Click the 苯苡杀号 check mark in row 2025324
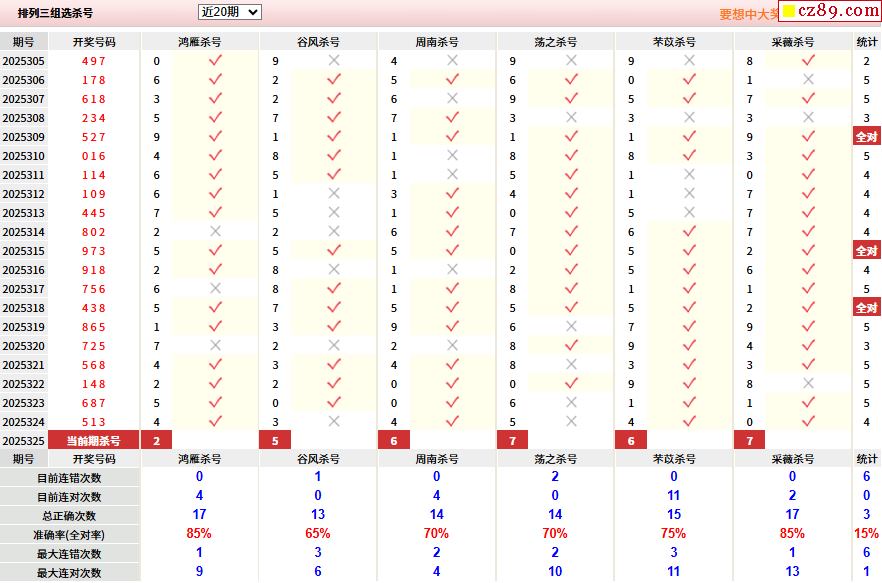This screenshot has height=583, width=882. point(690,421)
